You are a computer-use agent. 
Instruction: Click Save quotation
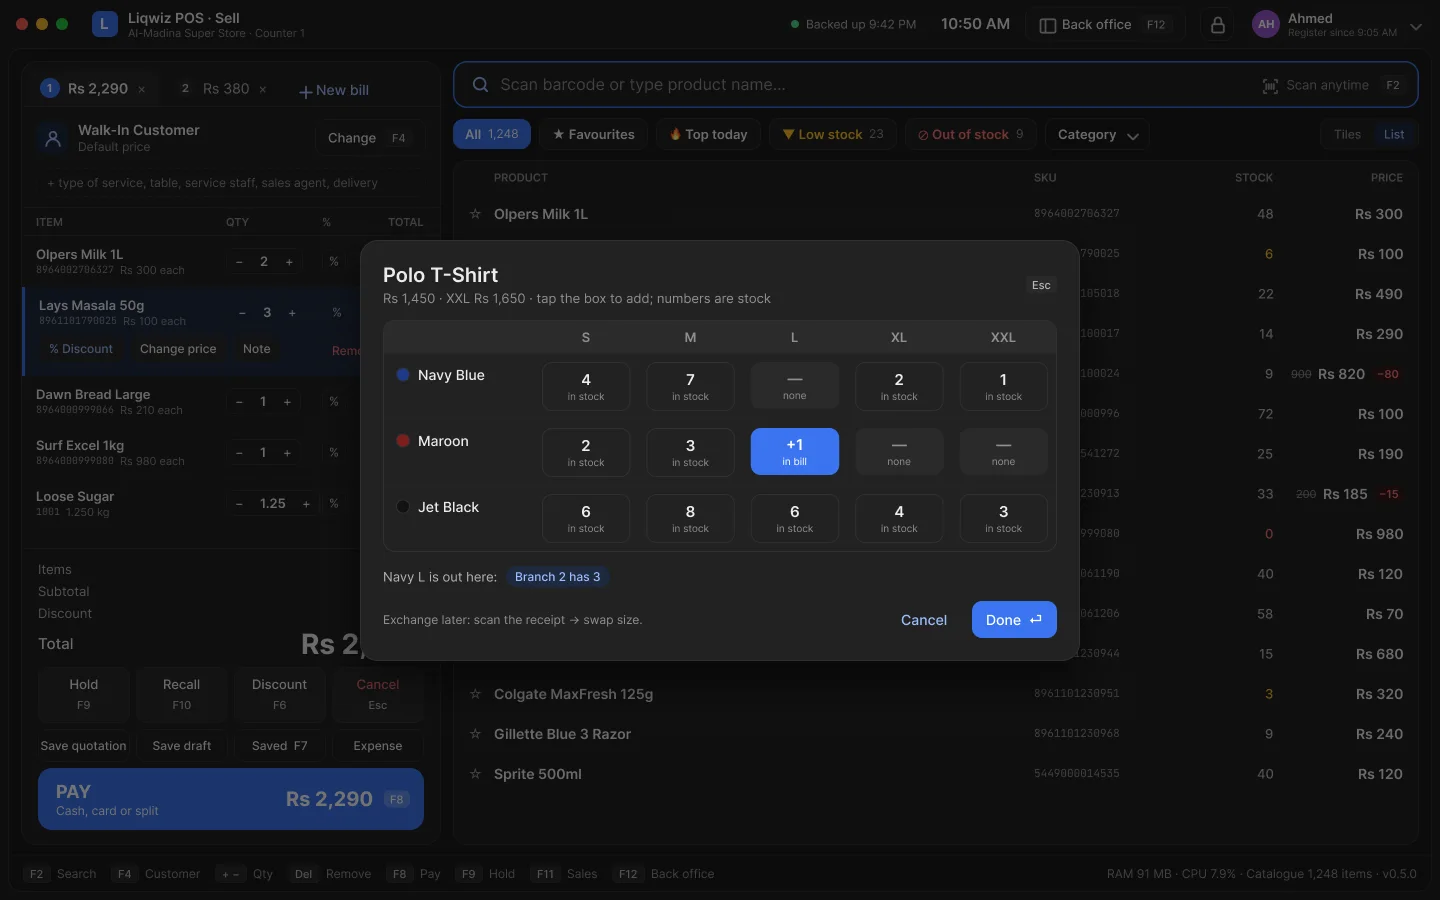click(x=84, y=746)
